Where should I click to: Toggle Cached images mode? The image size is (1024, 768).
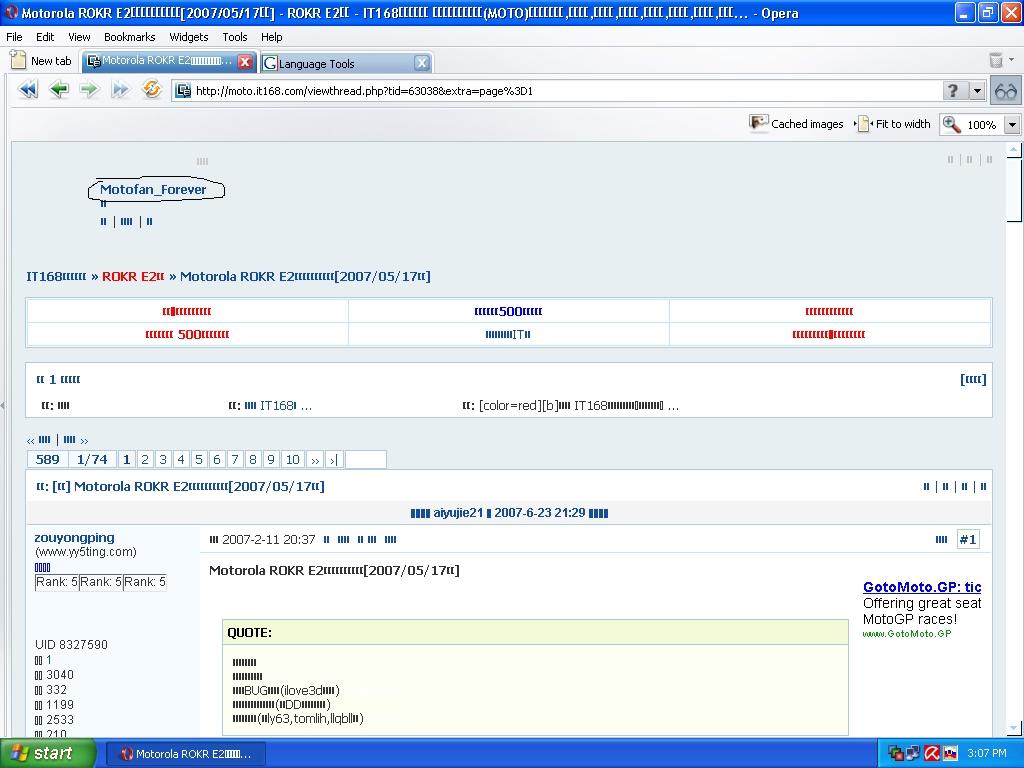pos(796,123)
